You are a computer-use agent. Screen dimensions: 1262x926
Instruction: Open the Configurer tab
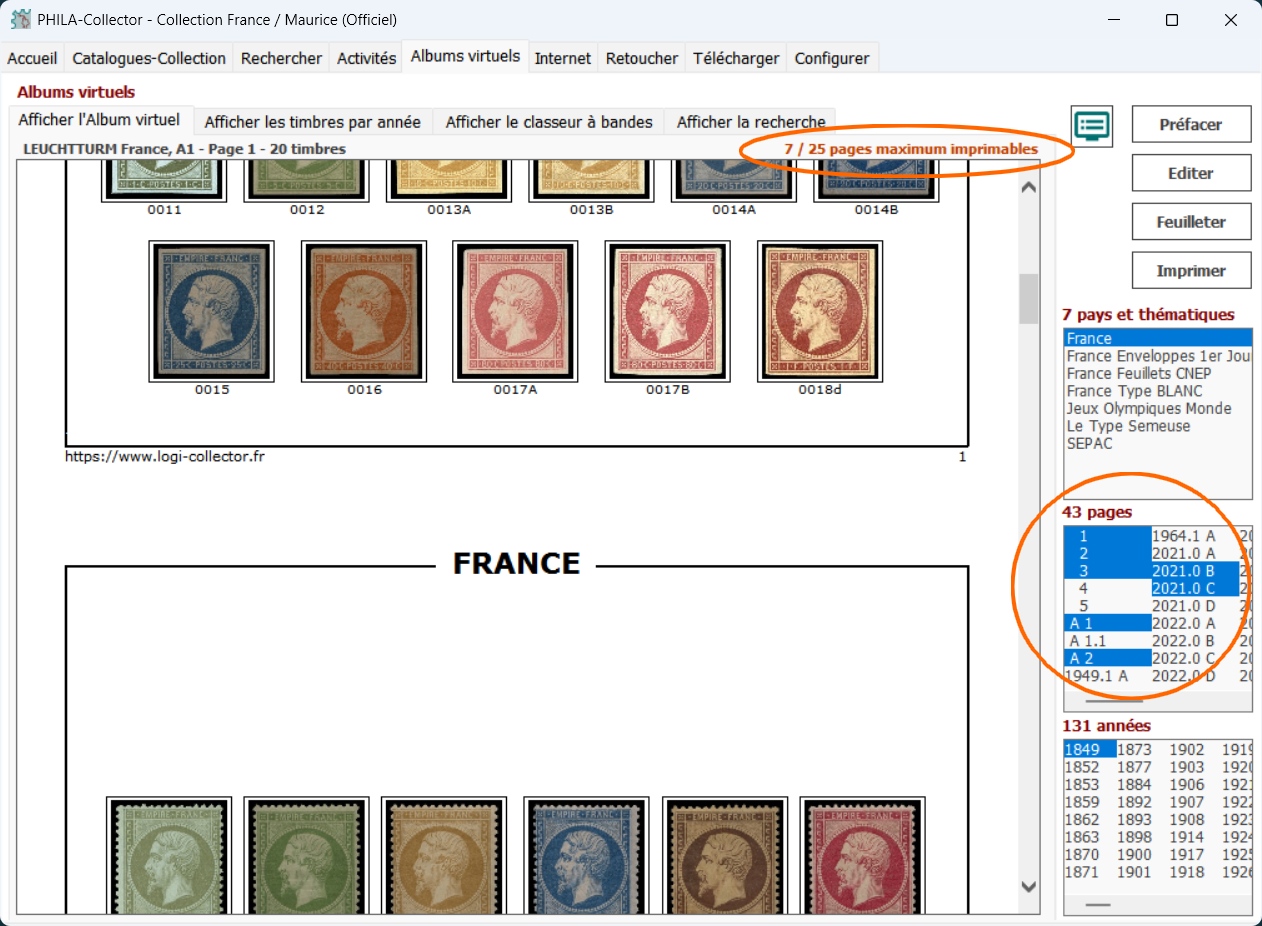832,58
